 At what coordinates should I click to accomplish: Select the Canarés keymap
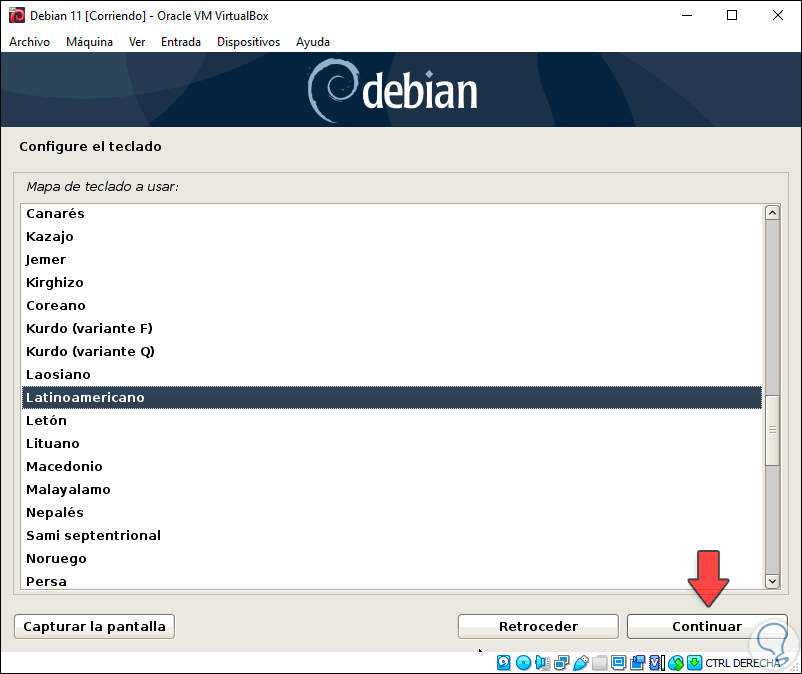[x=392, y=213]
